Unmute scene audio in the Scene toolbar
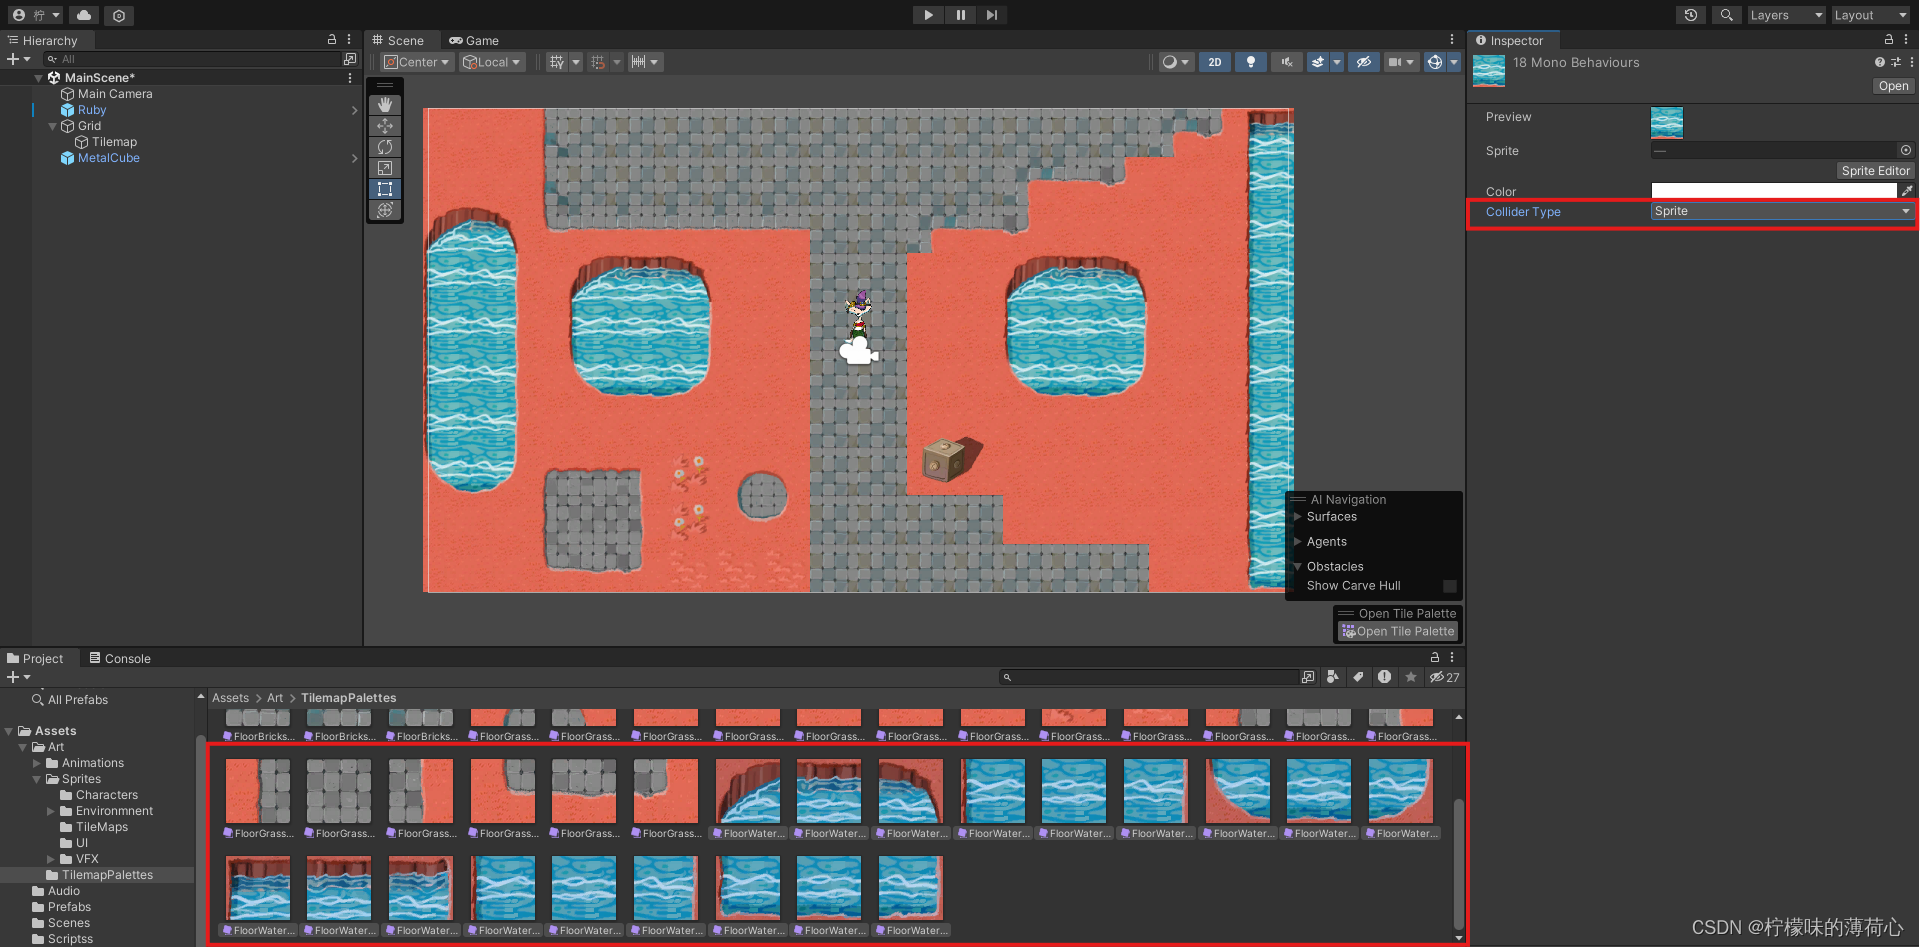This screenshot has height=947, width=1920. (1286, 62)
